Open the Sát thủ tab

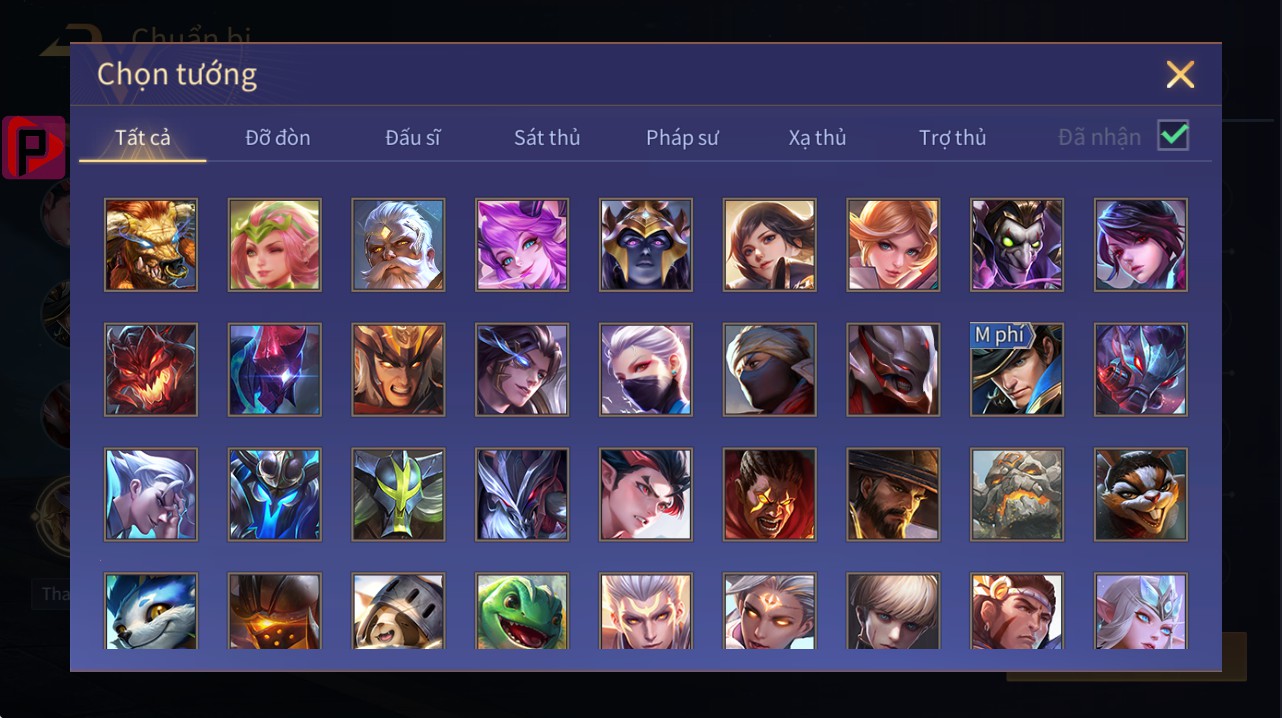547,137
